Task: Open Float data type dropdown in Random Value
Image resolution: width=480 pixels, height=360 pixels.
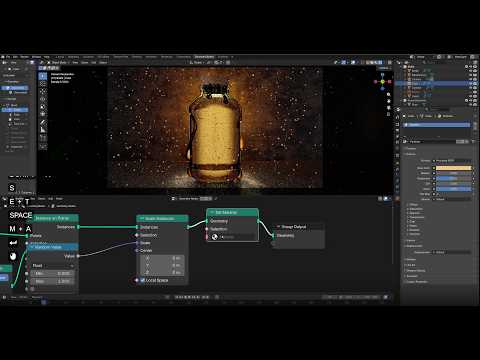Action: pyautogui.click(x=52, y=266)
